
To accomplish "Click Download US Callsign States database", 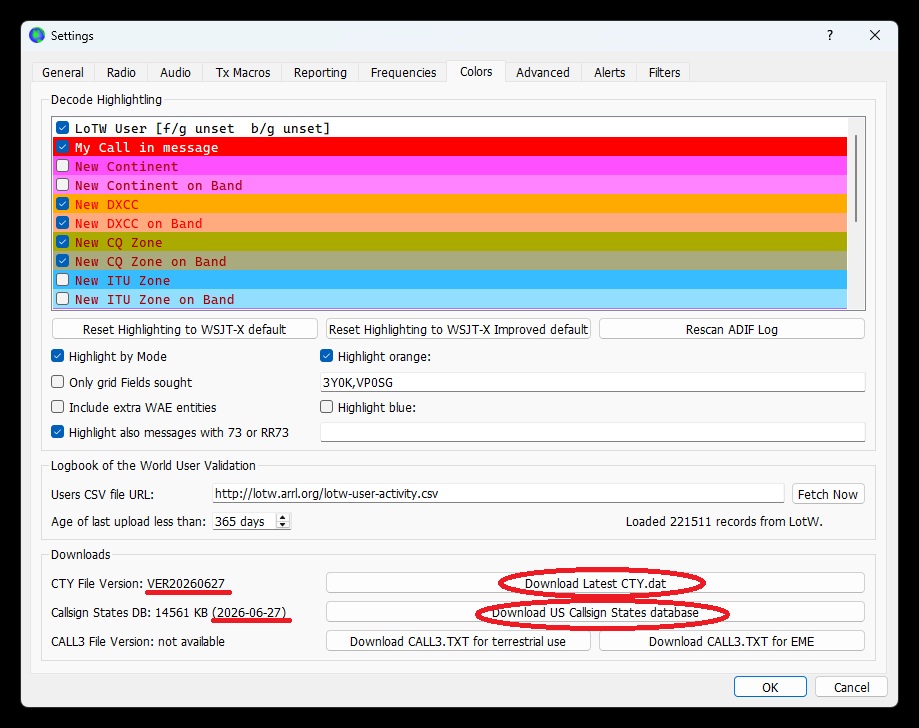I will pos(595,612).
